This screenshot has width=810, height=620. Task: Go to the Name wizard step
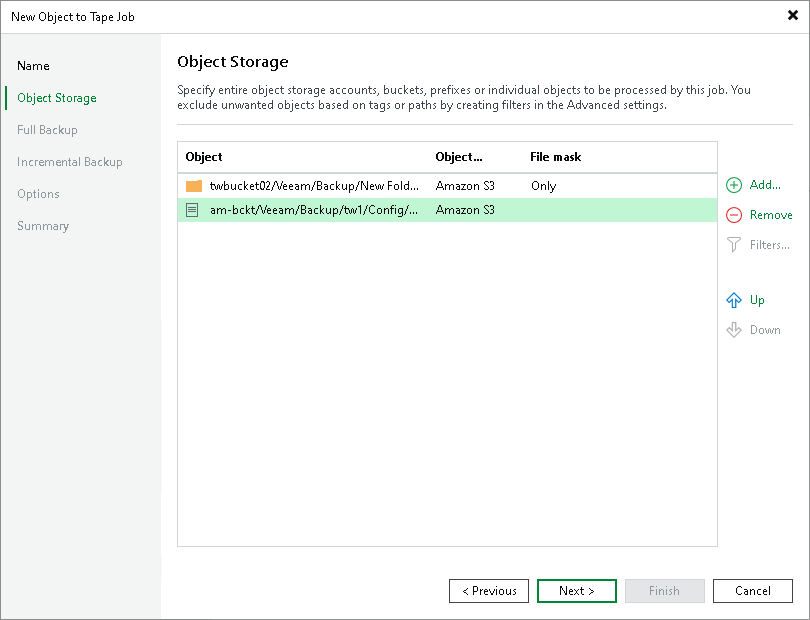coord(33,66)
